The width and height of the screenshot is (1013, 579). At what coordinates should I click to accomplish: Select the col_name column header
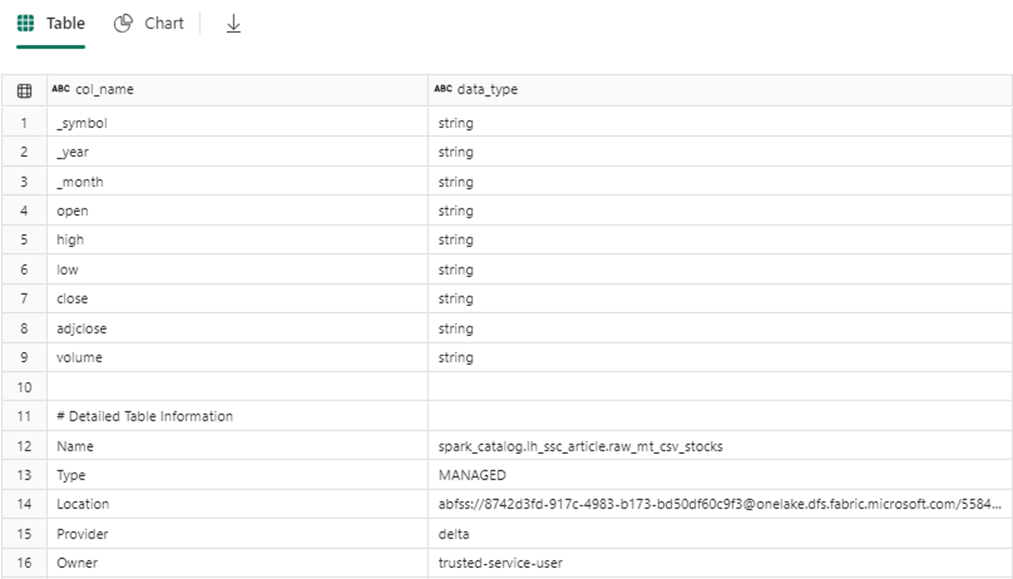click(104, 90)
